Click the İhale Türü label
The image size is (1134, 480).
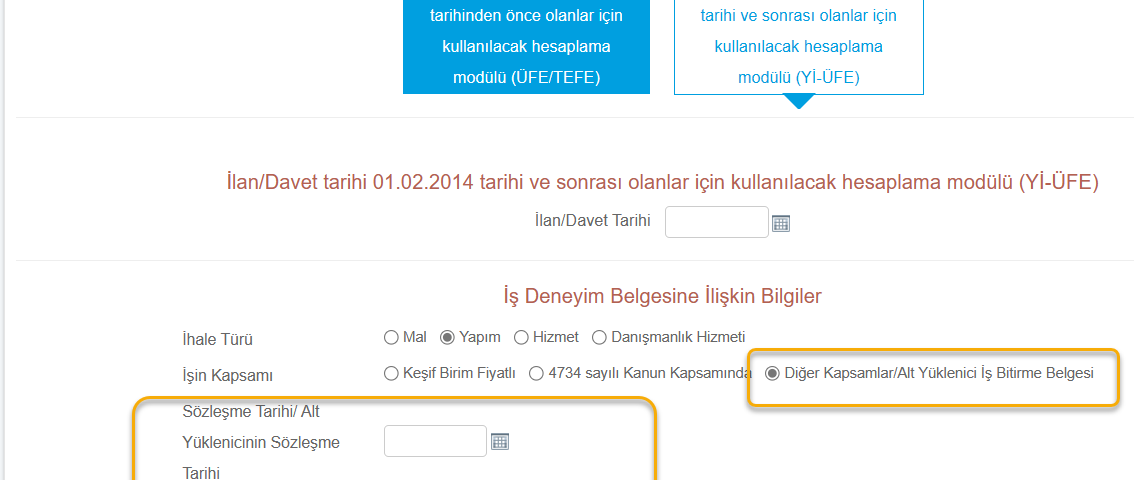coord(217,338)
